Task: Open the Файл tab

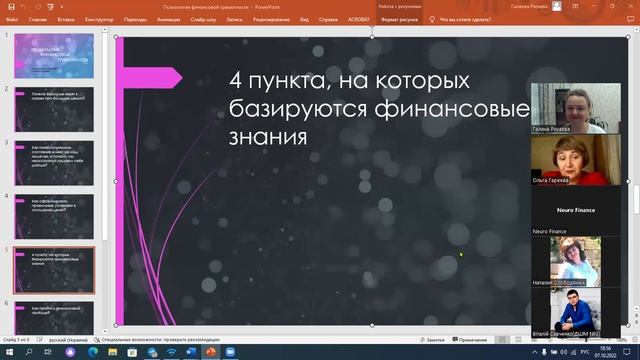Action: pos(12,19)
